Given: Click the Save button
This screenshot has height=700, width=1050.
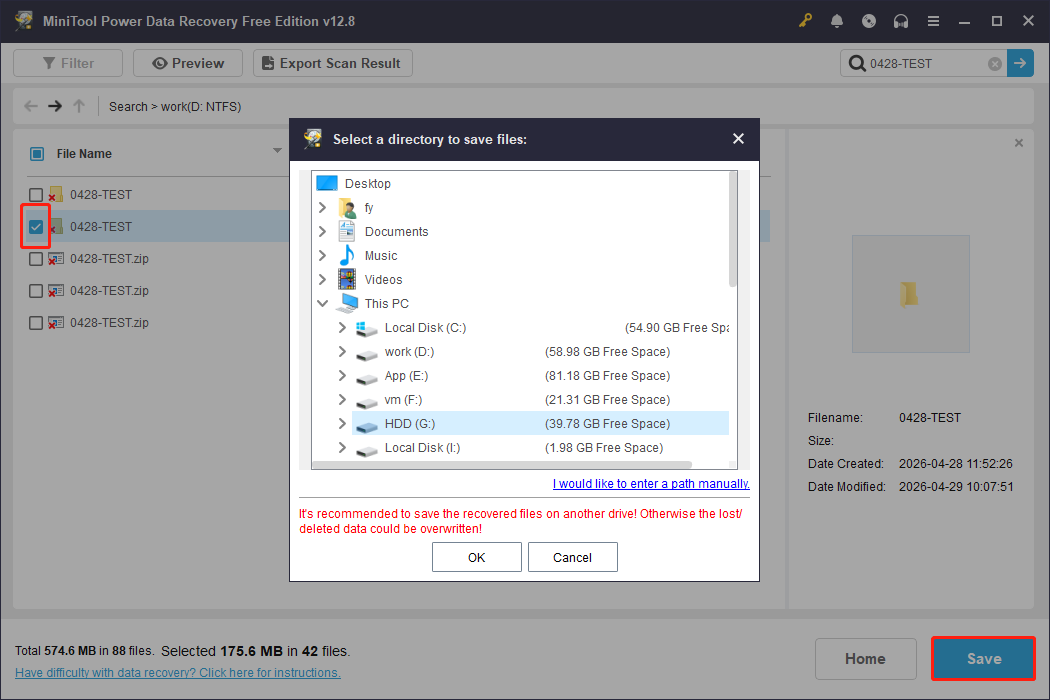Looking at the screenshot, I should 984,659.
